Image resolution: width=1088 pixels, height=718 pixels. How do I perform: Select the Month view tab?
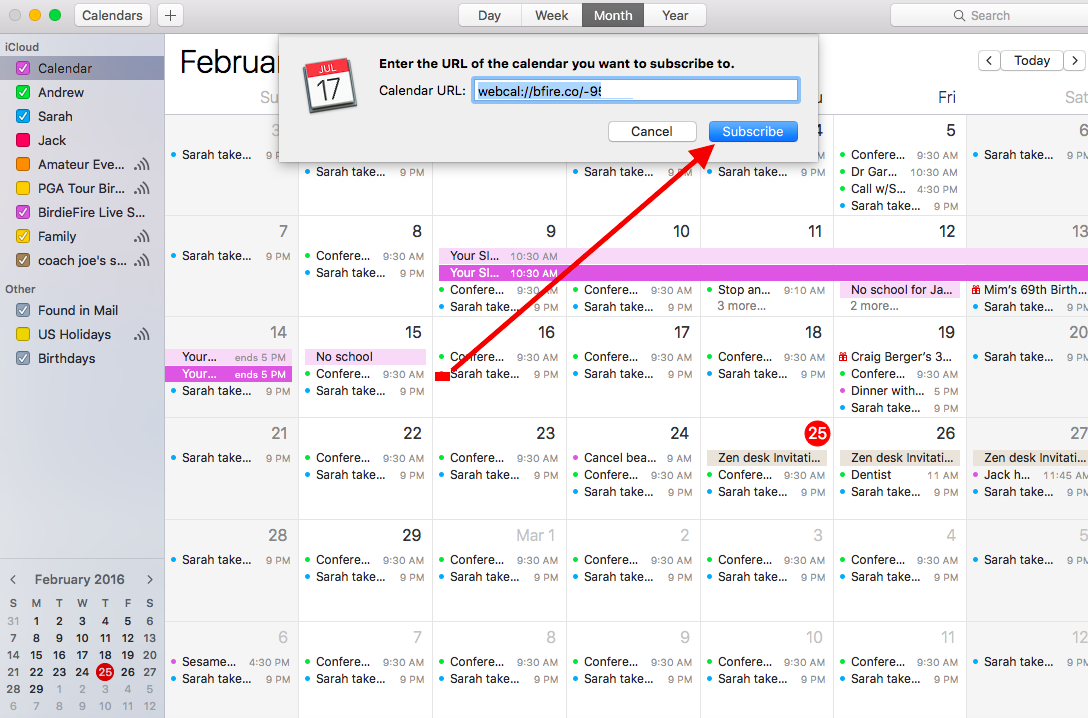tap(613, 15)
